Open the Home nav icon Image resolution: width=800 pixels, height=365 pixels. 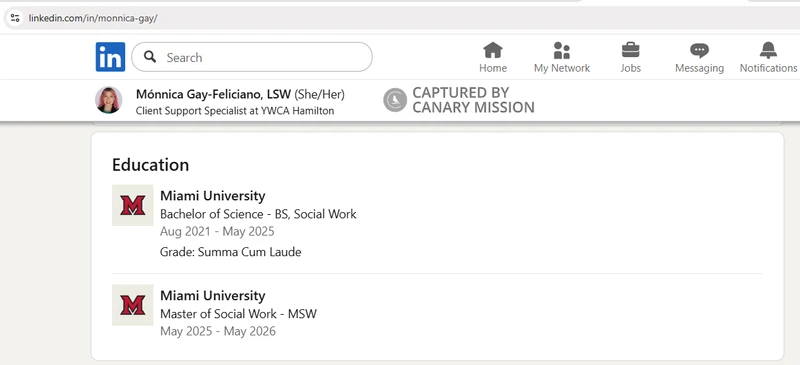[493, 51]
